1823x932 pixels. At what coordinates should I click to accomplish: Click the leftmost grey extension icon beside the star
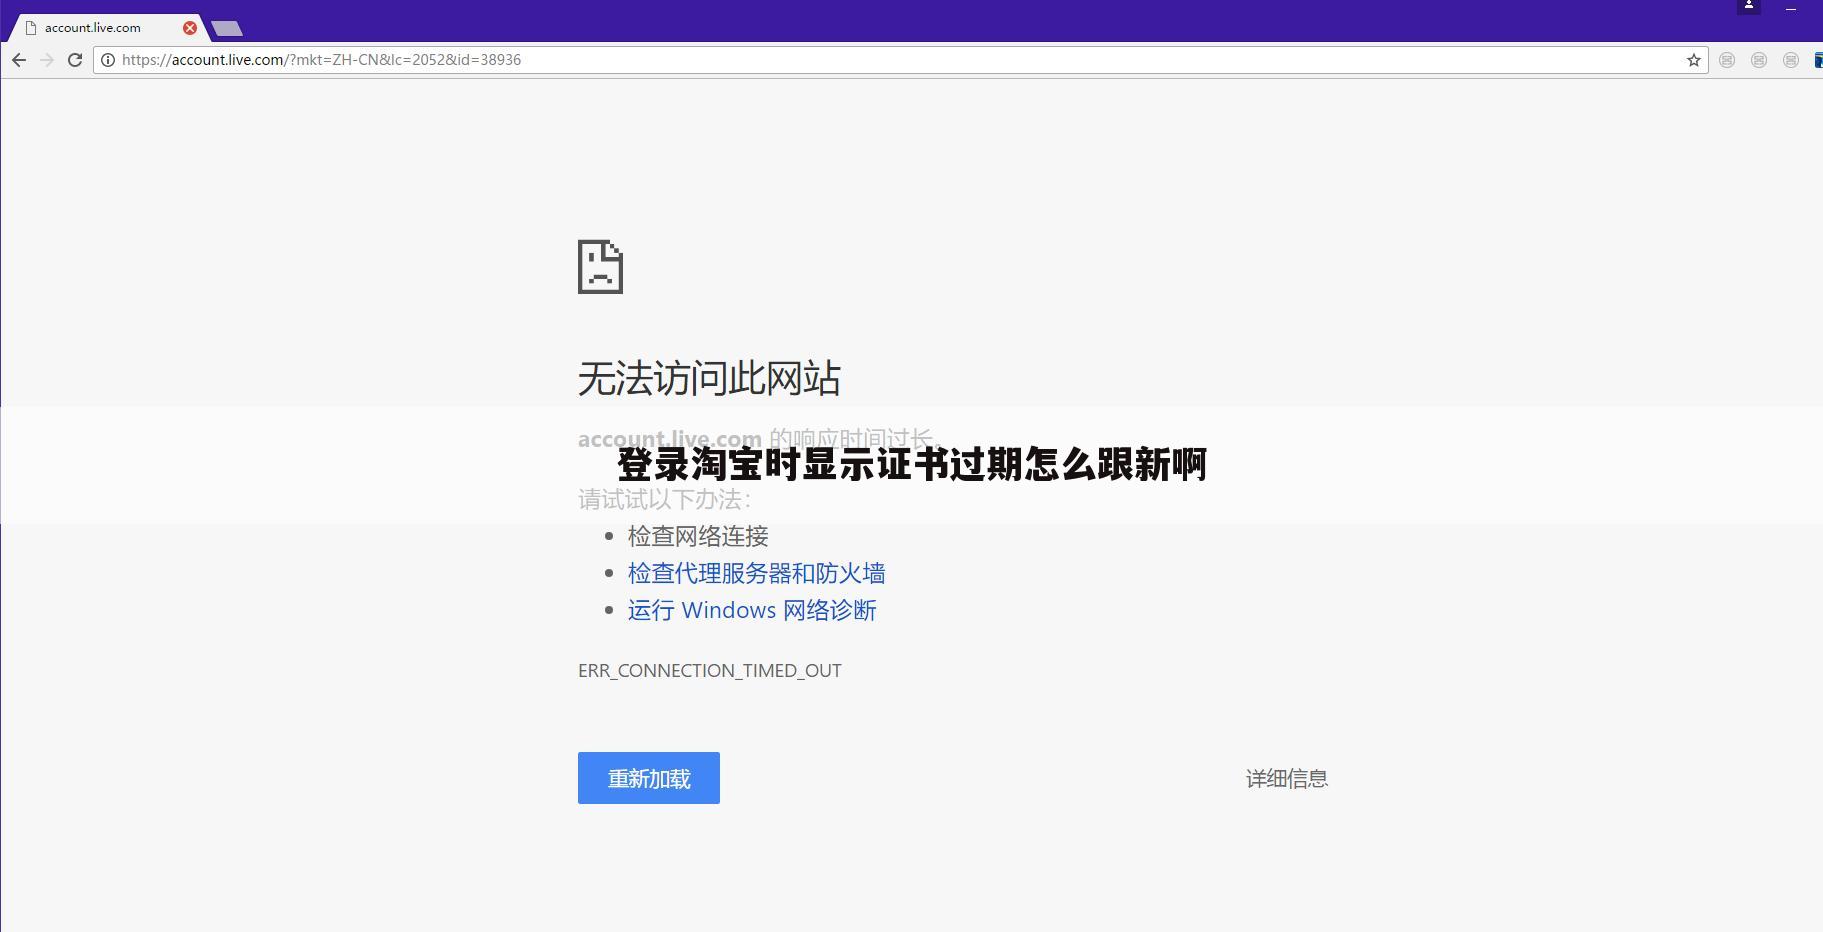click(1727, 60)
